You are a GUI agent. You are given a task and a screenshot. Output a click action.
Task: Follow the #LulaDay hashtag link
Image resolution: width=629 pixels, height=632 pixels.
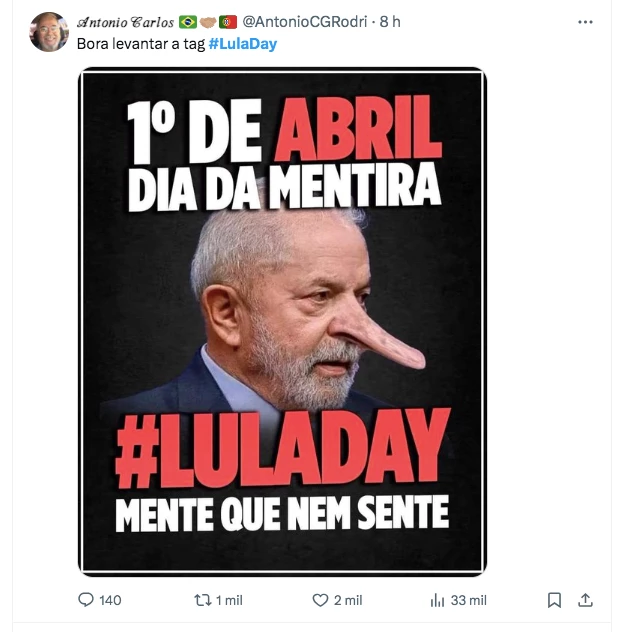243,44
